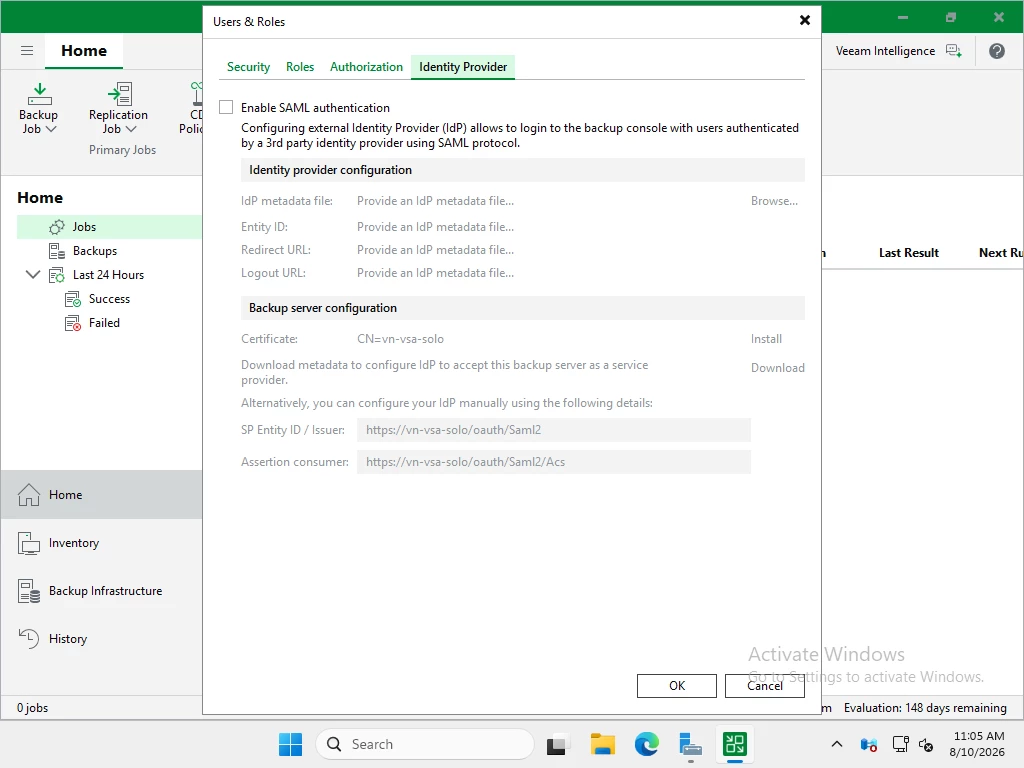Click the Success status icon
Viewport: 1024px width, 768px height.
(73, 299)
